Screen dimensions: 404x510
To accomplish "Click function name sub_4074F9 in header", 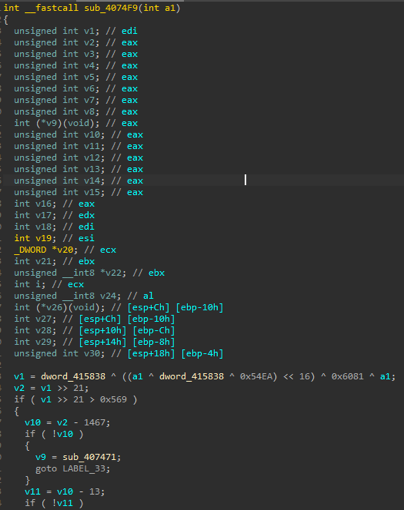I will 111,8.
